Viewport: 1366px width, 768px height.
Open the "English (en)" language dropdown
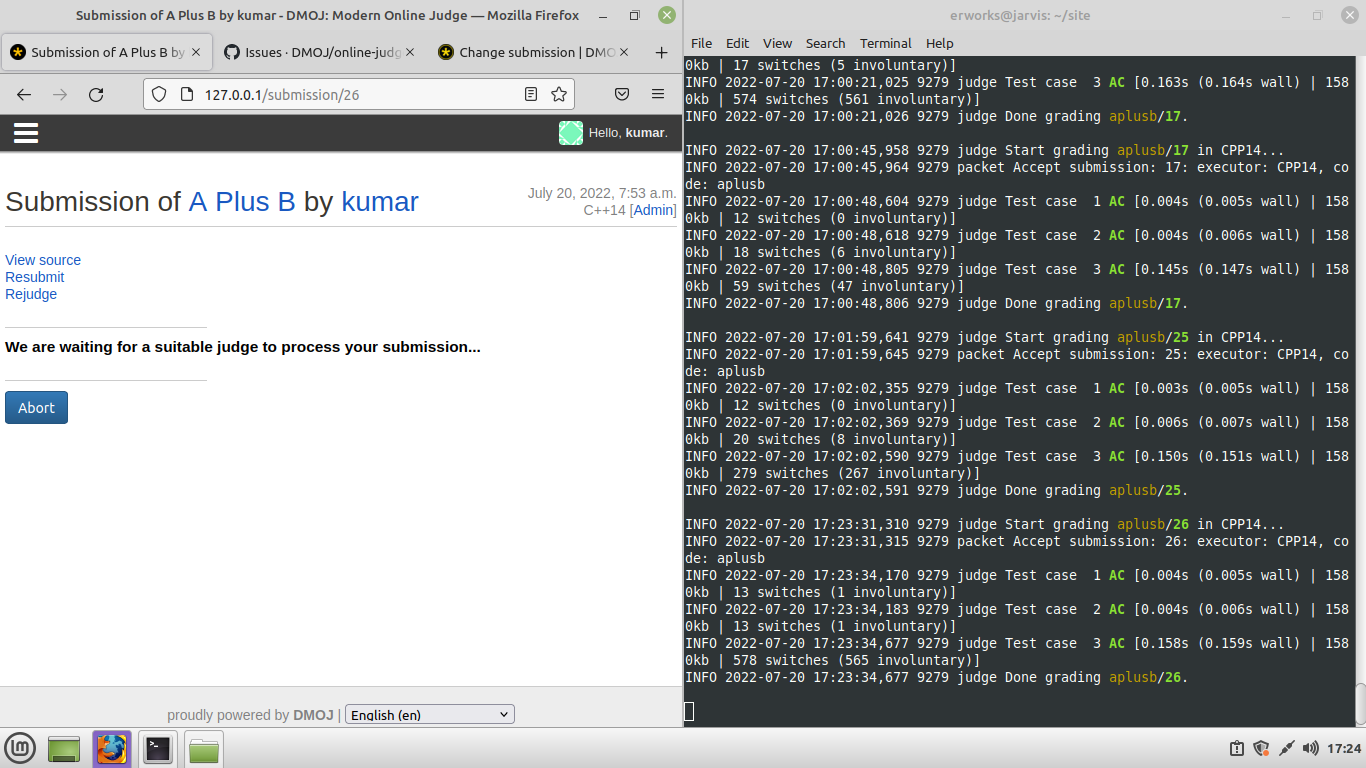pyautogui.click(x=430, y=713)
